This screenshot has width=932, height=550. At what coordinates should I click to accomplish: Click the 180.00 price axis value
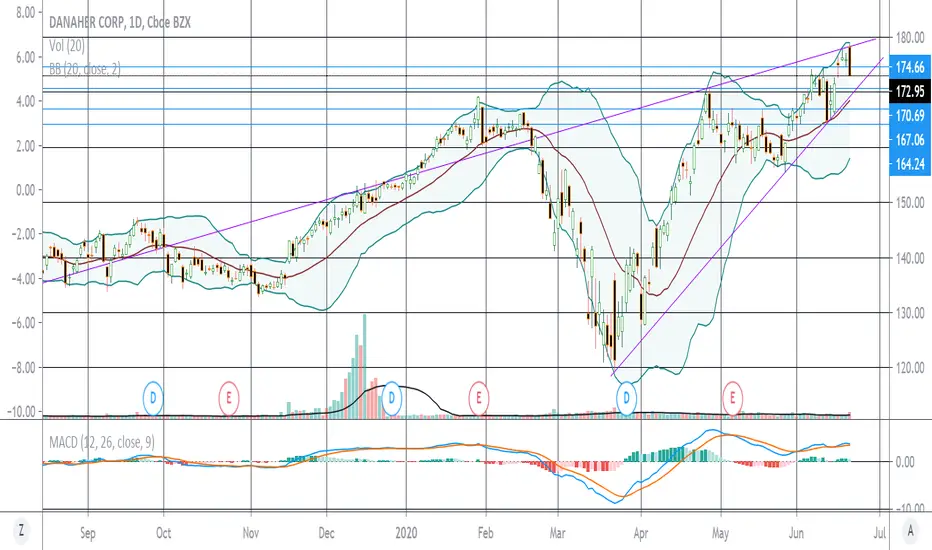[x=910, y=37]
